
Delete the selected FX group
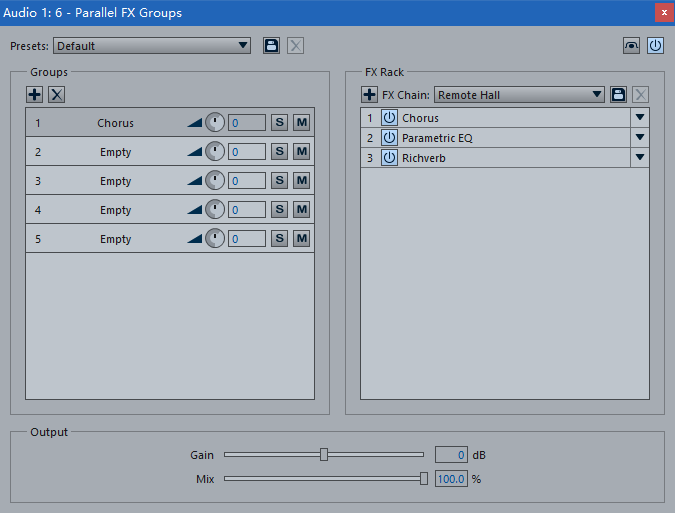point(57,95)
